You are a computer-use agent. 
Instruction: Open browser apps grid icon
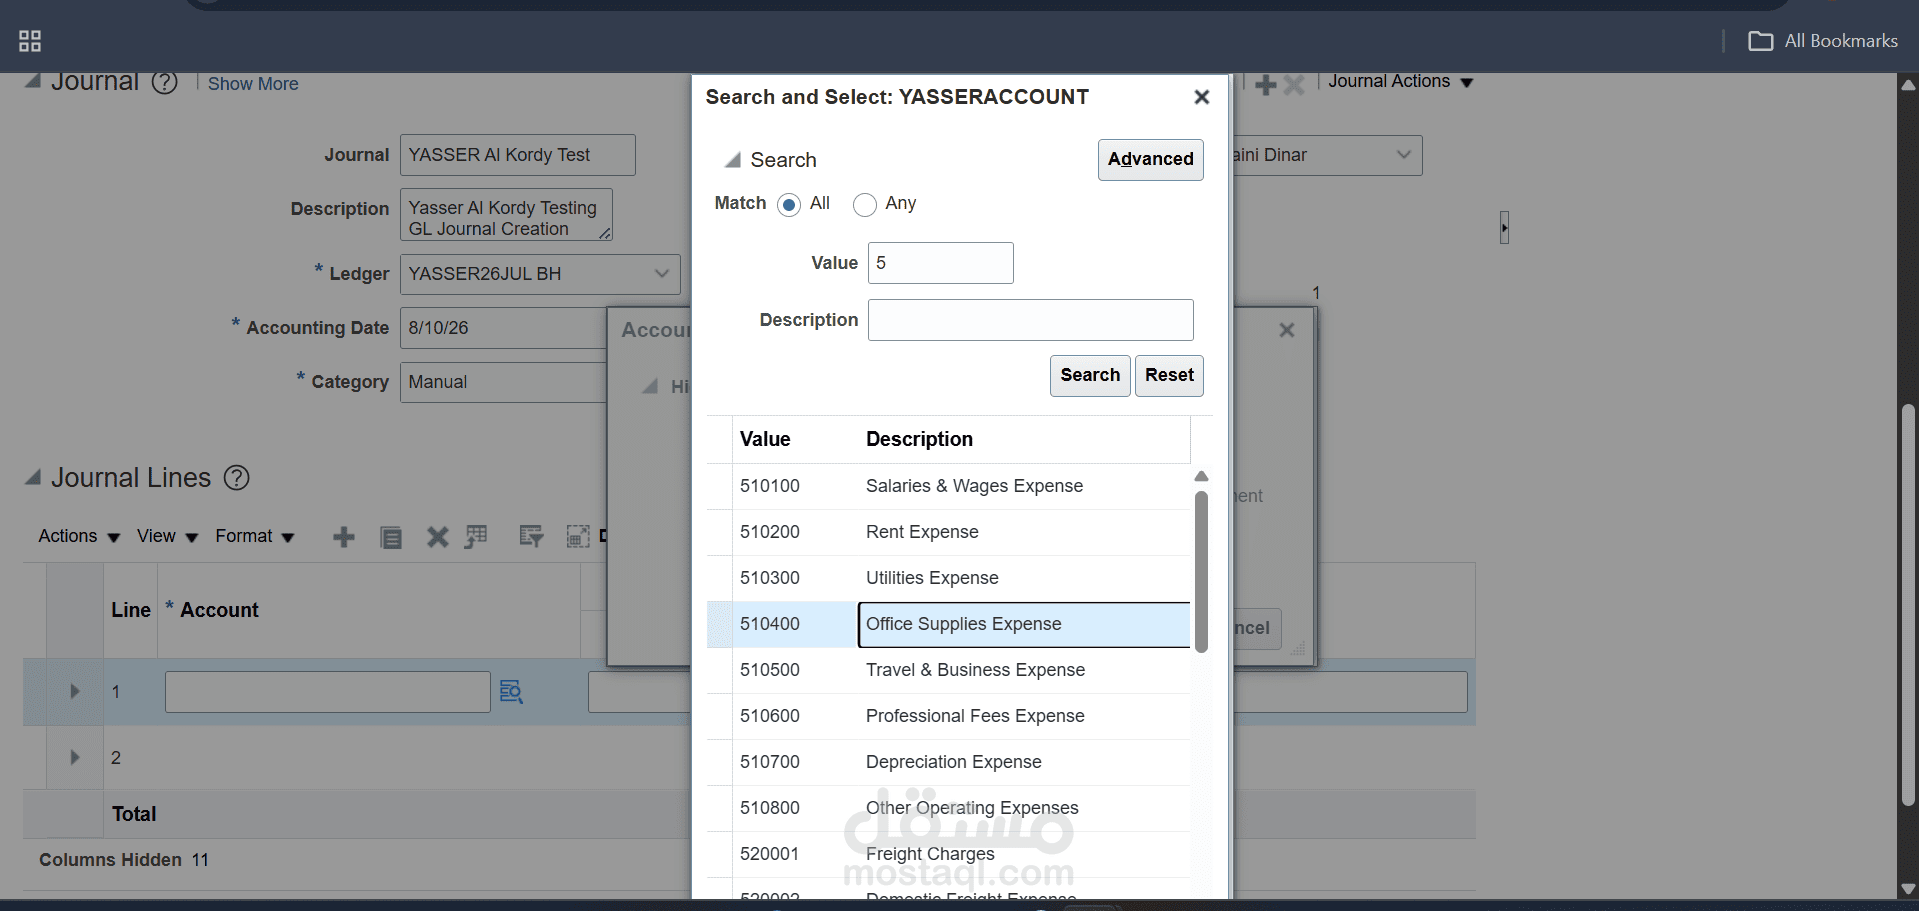coord(30,41)
